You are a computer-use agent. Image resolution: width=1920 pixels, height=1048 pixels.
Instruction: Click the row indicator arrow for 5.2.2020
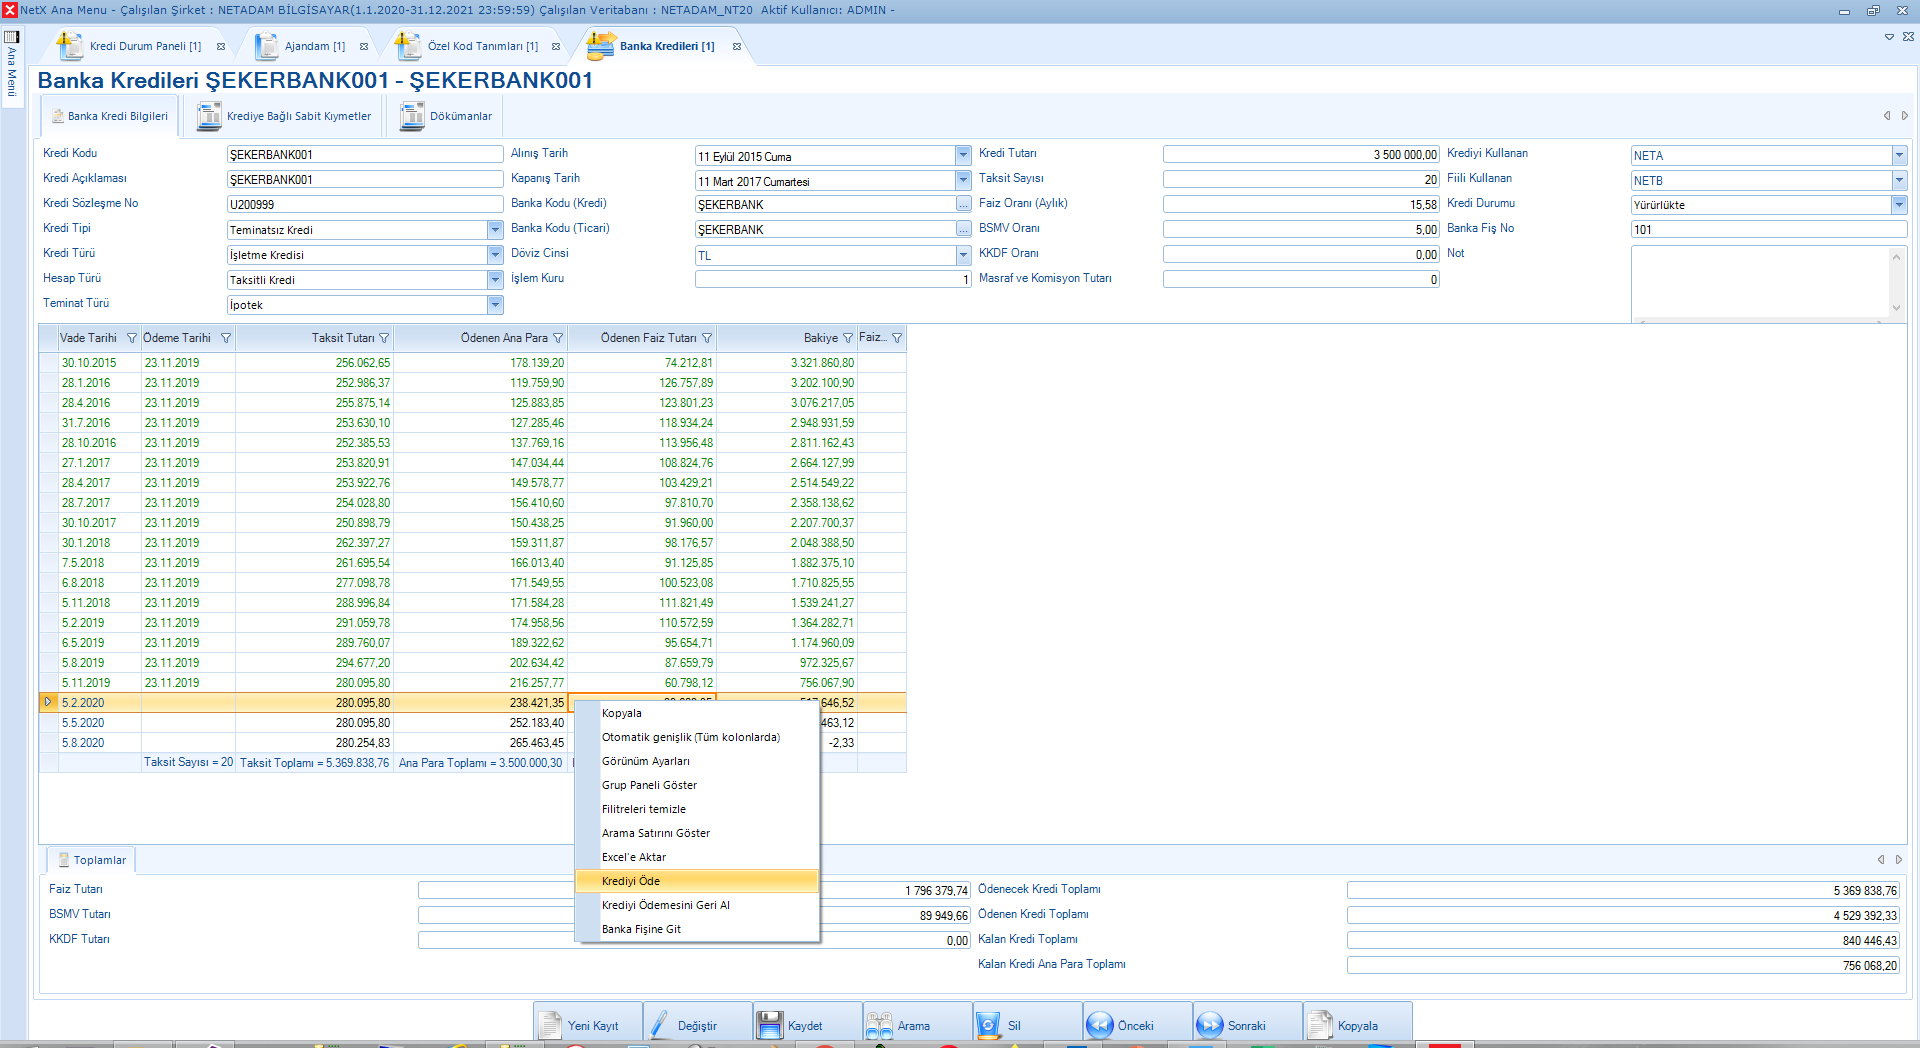[x=48, y=702]
